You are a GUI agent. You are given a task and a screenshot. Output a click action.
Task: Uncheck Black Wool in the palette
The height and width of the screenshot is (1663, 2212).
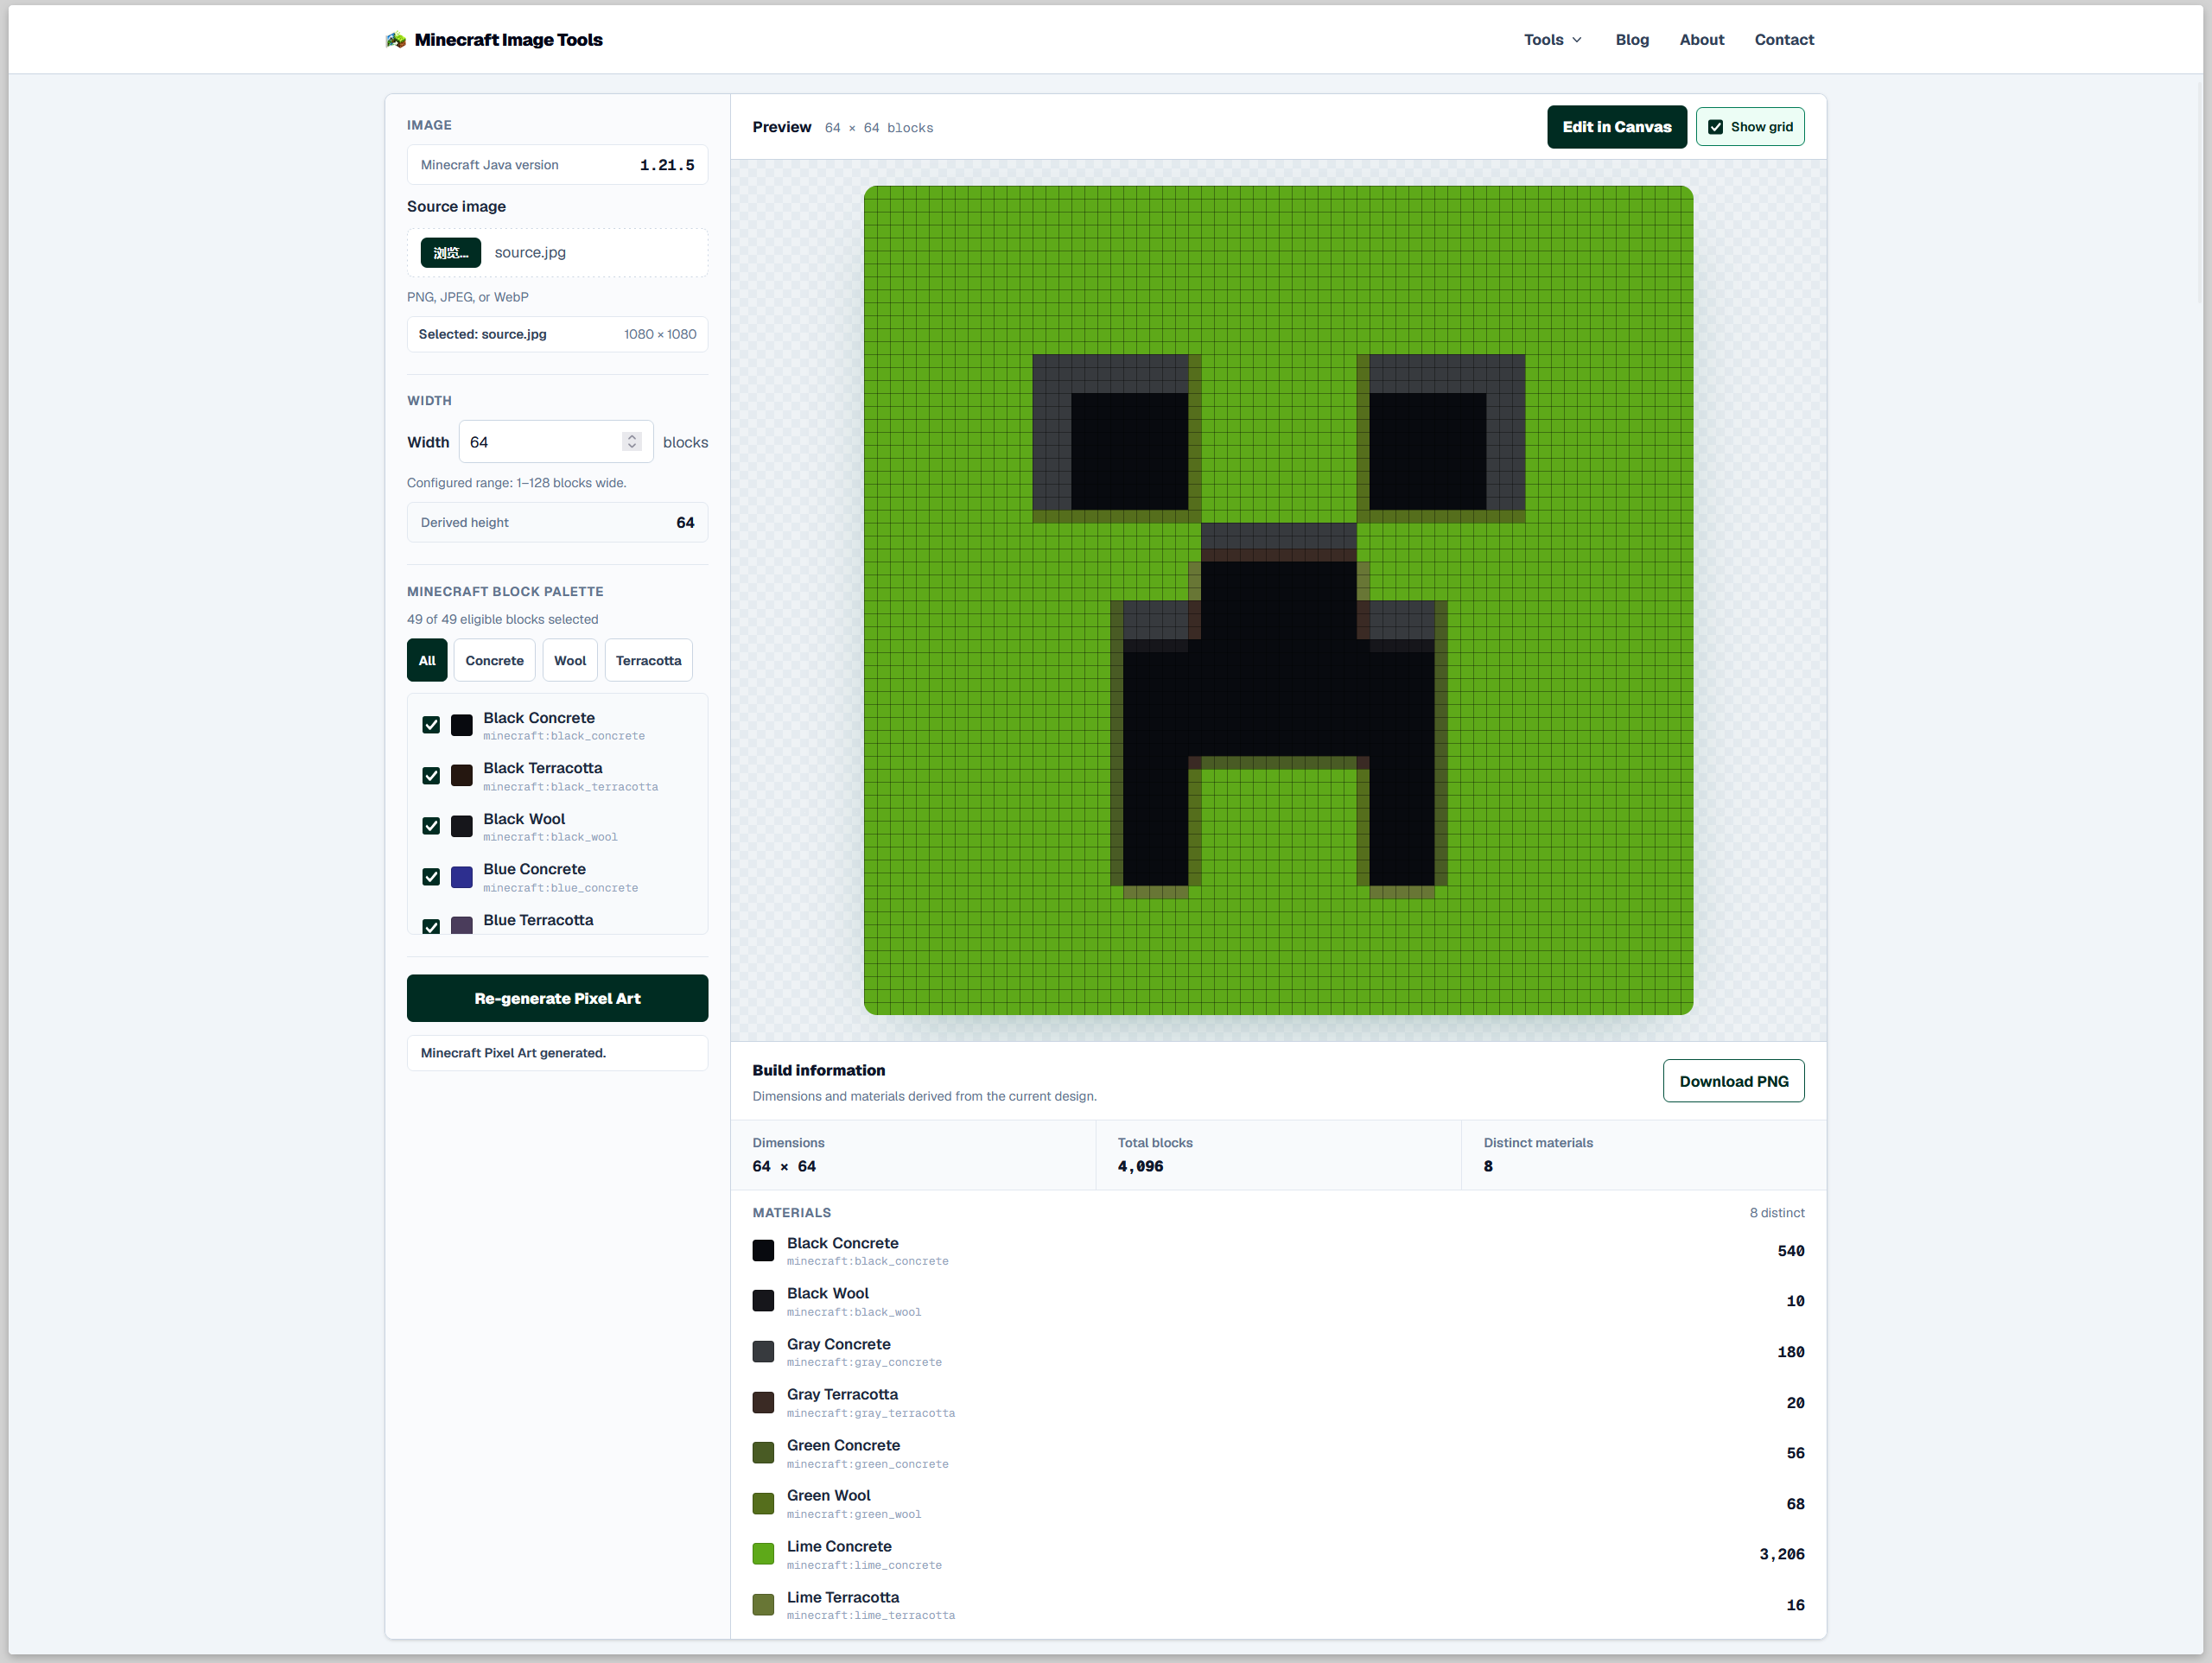click(431, 826)
